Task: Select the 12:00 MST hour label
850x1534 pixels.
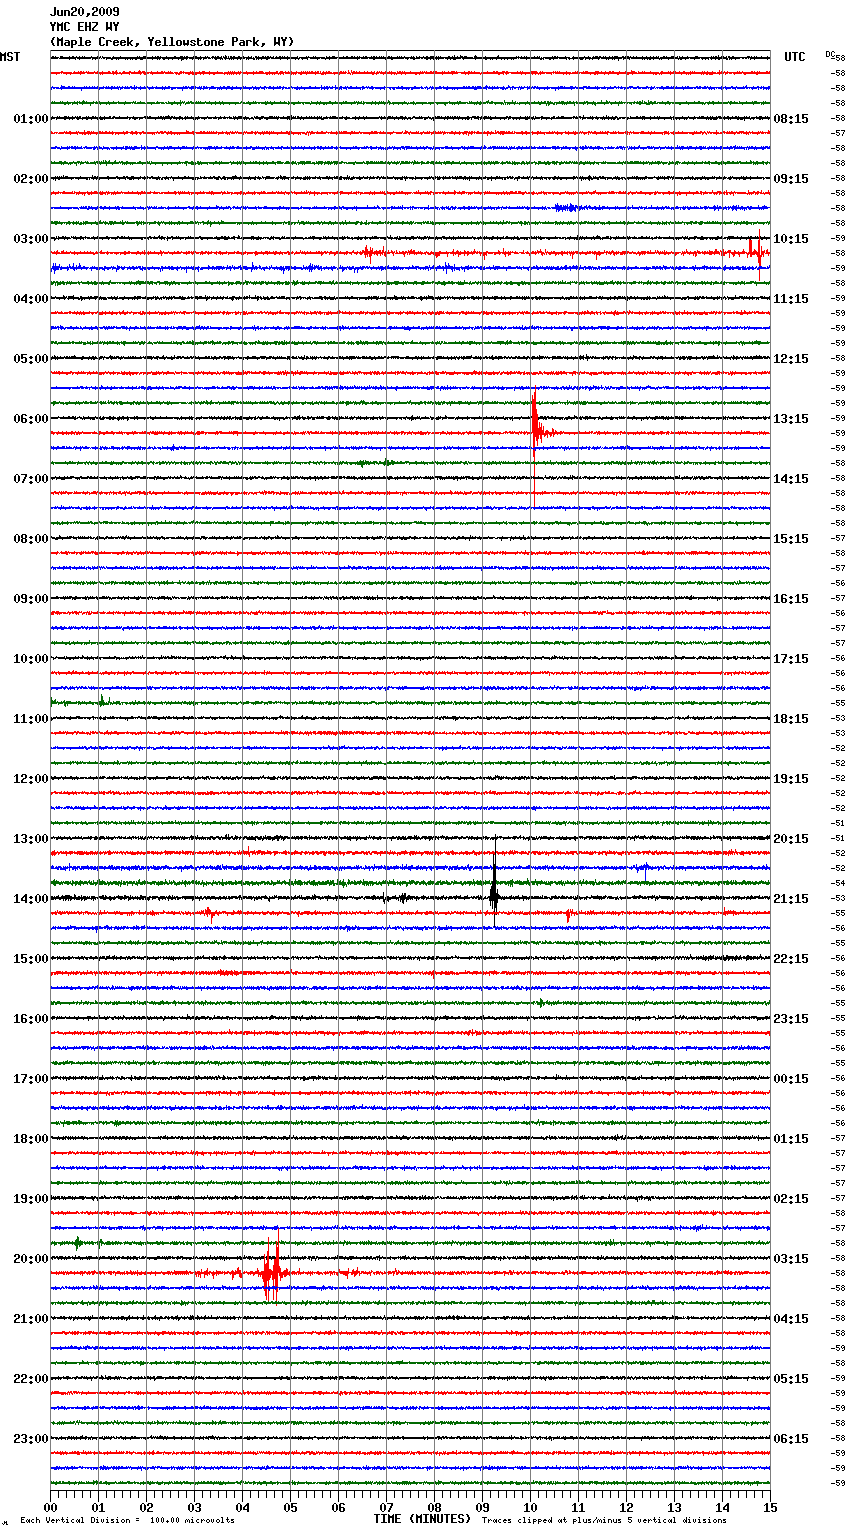Action: pyautogui.click(x=30, y=779)
